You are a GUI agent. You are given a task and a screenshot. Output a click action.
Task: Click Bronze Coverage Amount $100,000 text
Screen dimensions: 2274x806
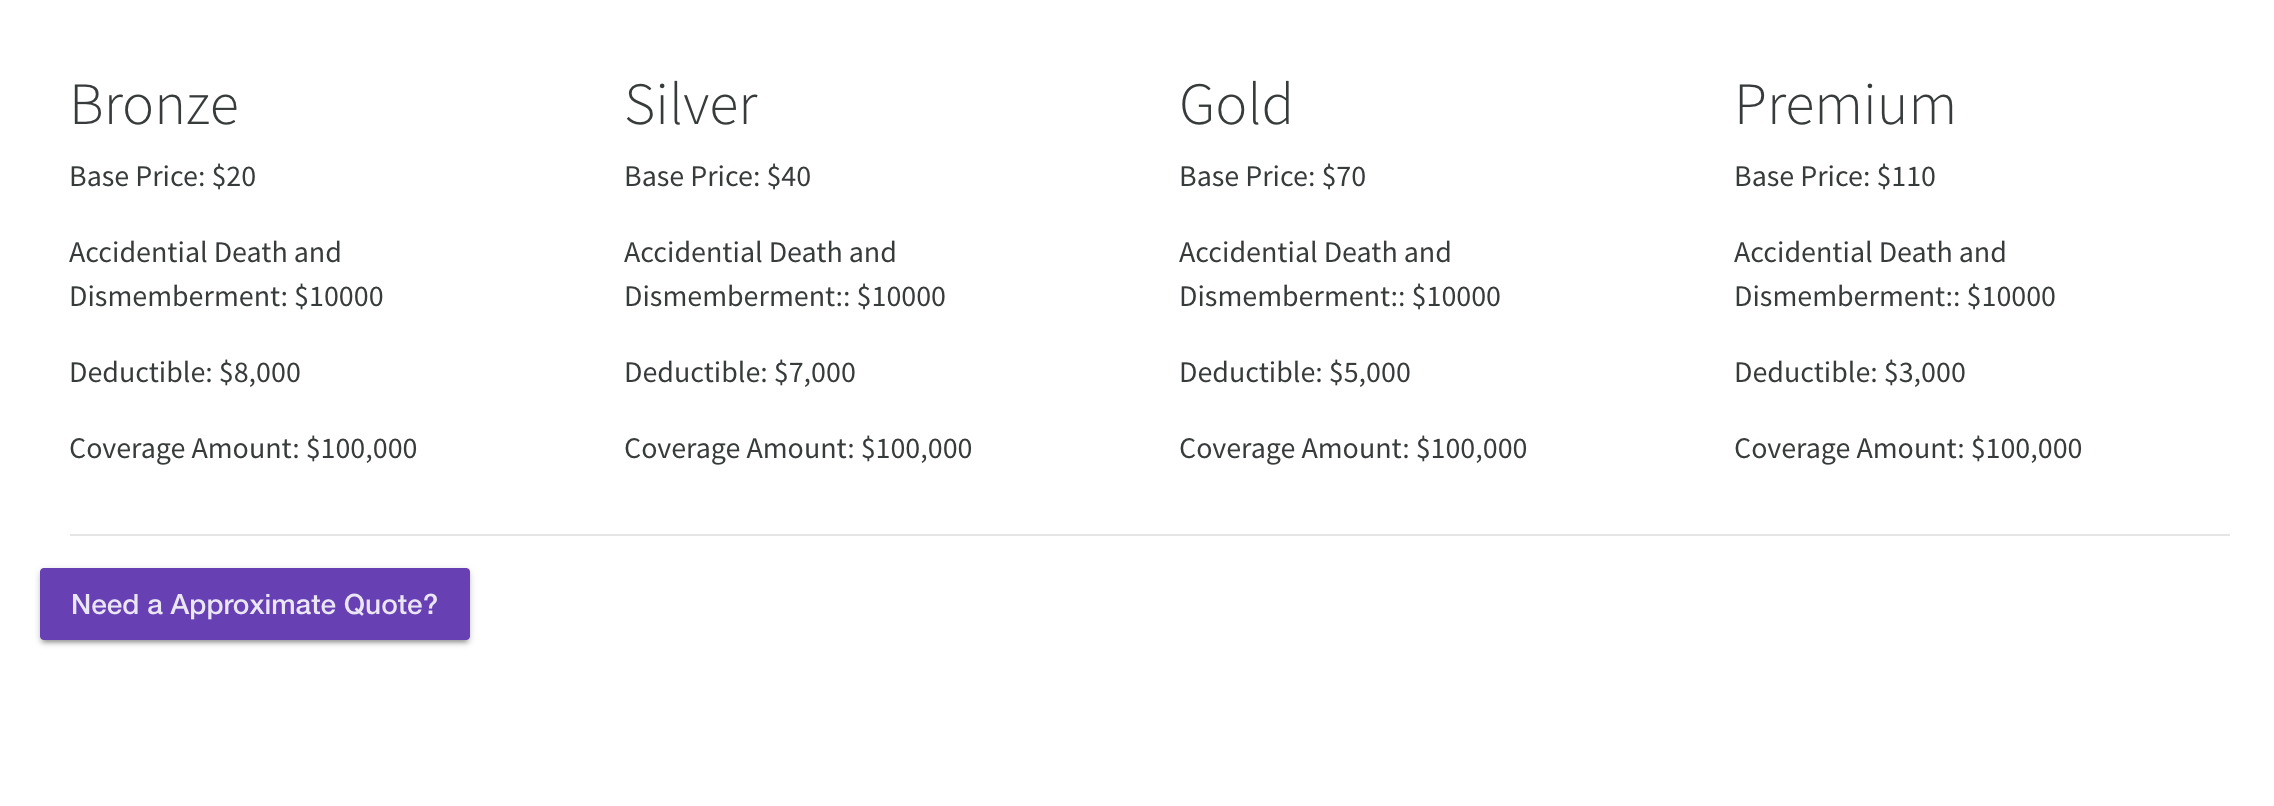tap(243, 449)
